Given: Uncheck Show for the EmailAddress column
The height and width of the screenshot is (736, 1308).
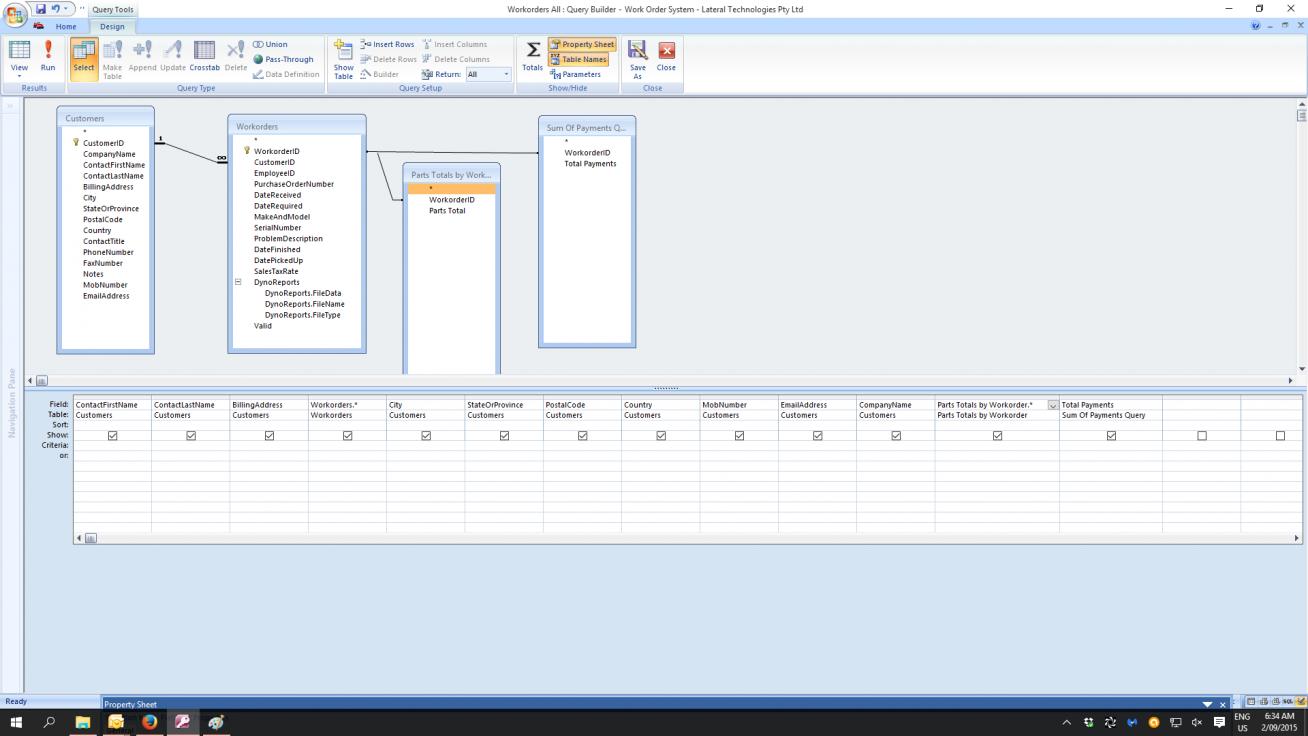Looking at the screenshot, I should [x=817, y=436].
